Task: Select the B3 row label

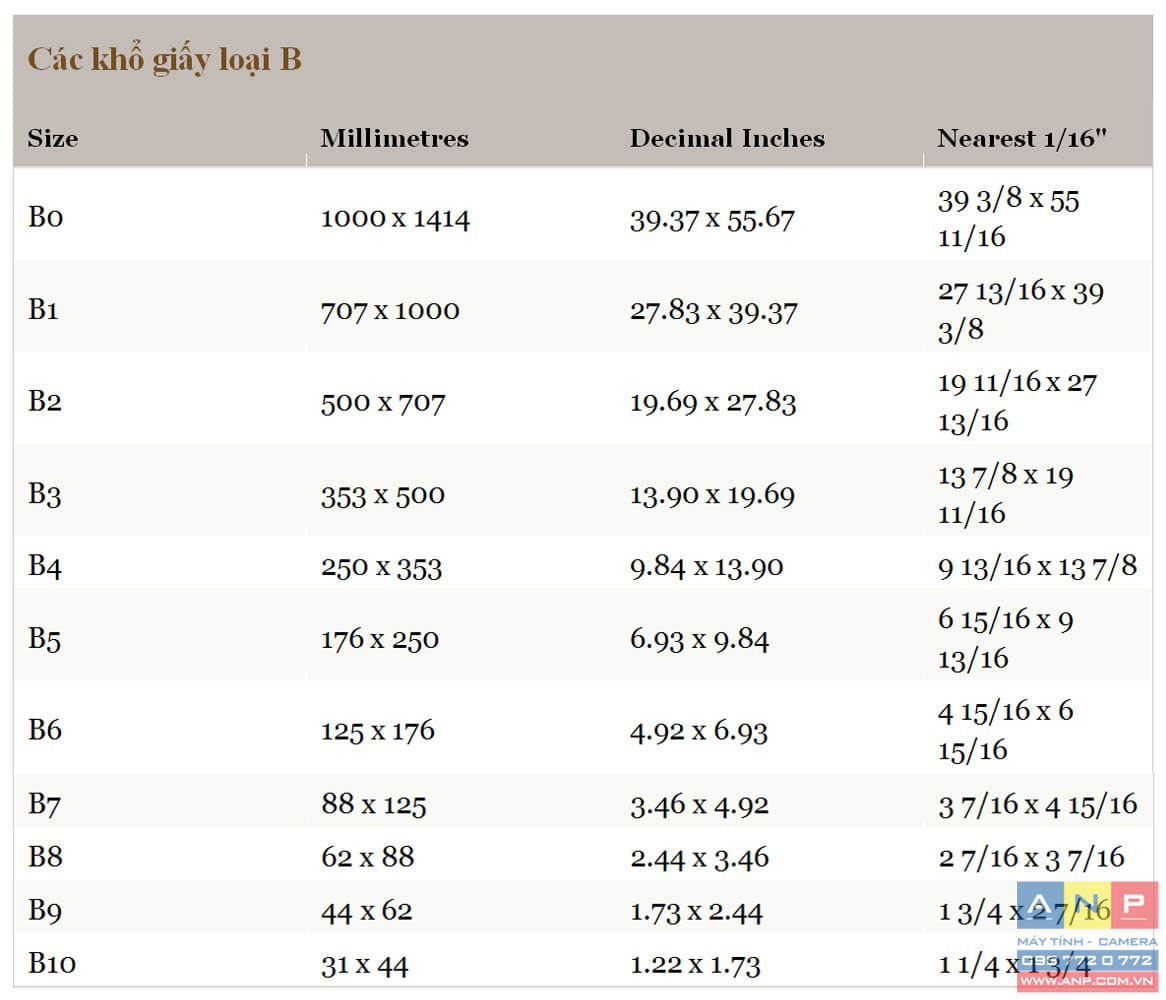Action: [45, 494]
